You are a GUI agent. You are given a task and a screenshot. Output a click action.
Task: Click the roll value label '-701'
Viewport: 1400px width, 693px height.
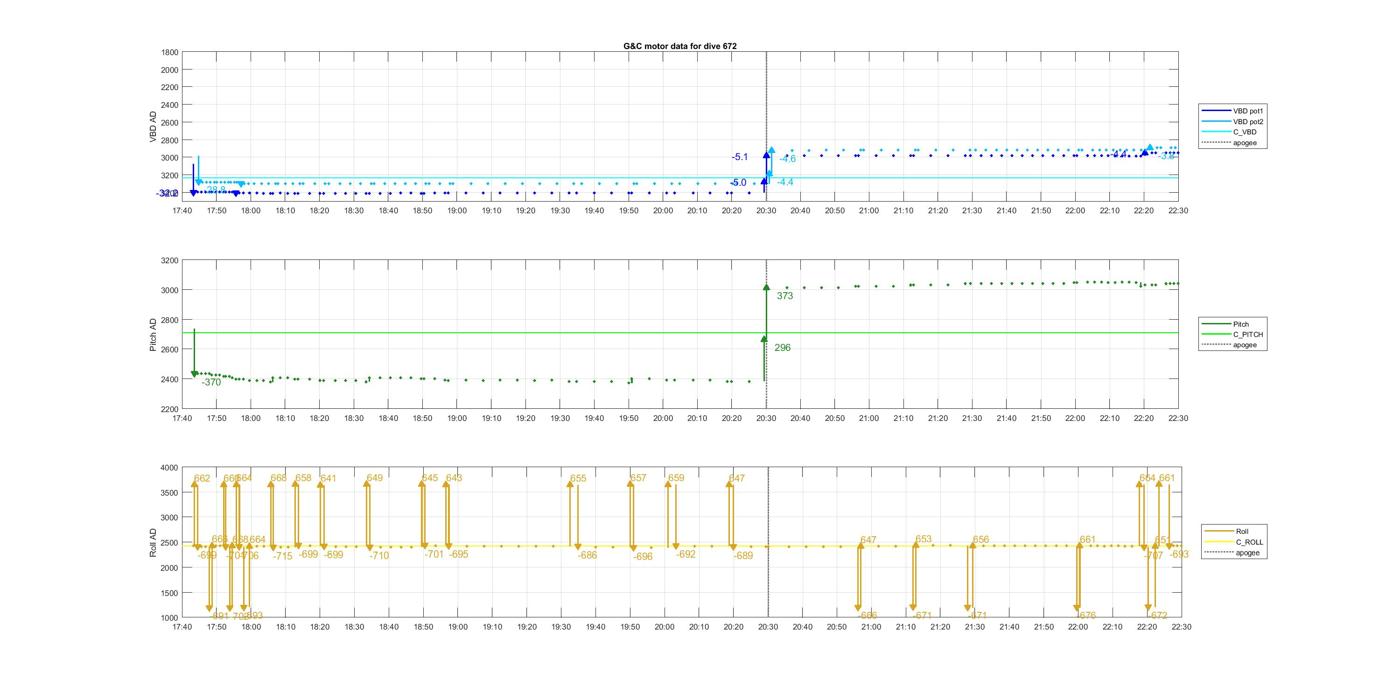[x=434, y=554]
